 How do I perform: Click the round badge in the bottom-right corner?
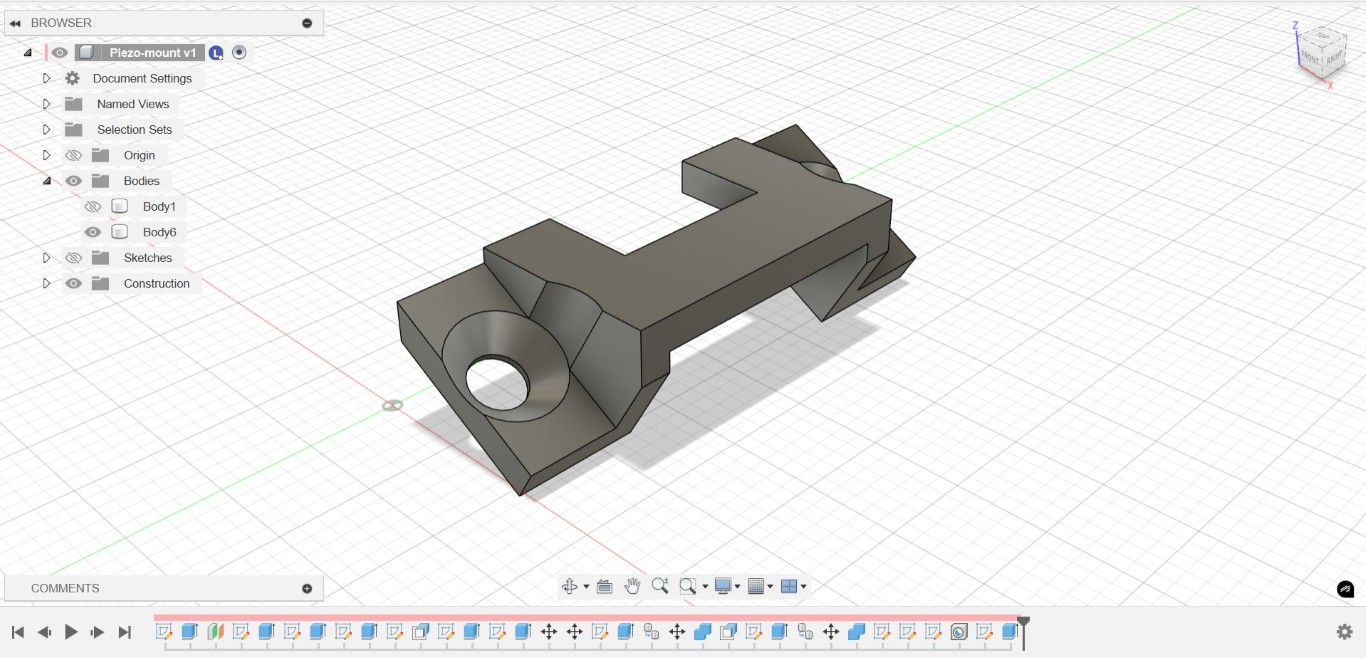click(1346, 589)
